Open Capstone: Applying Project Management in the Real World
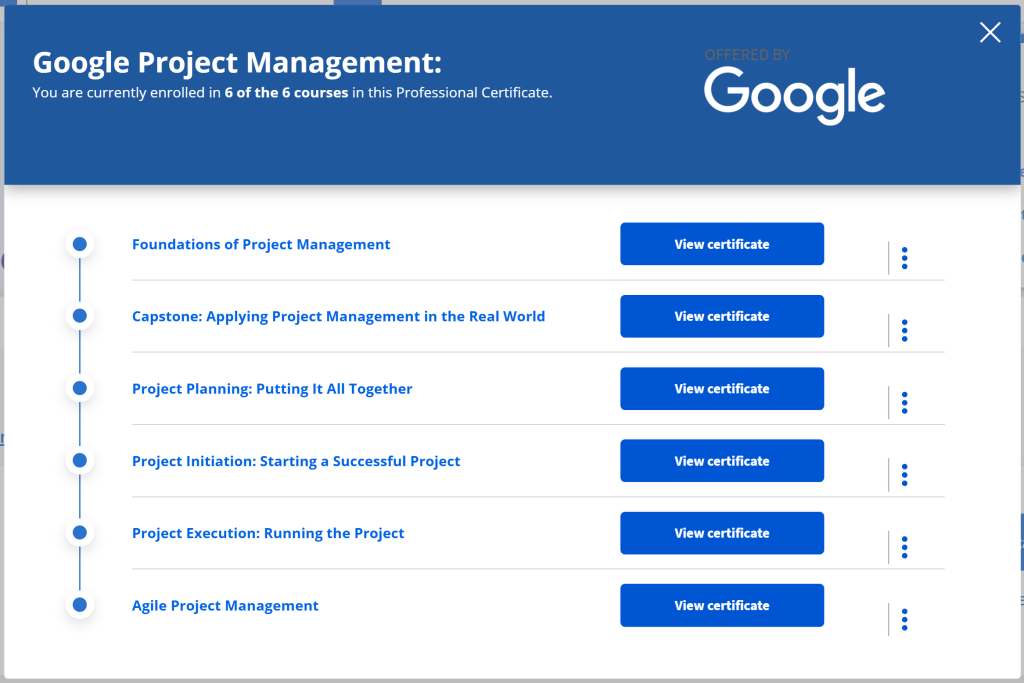Viewport: 1024px width, 683px height. pyautogui.click(x=338, y=317)
